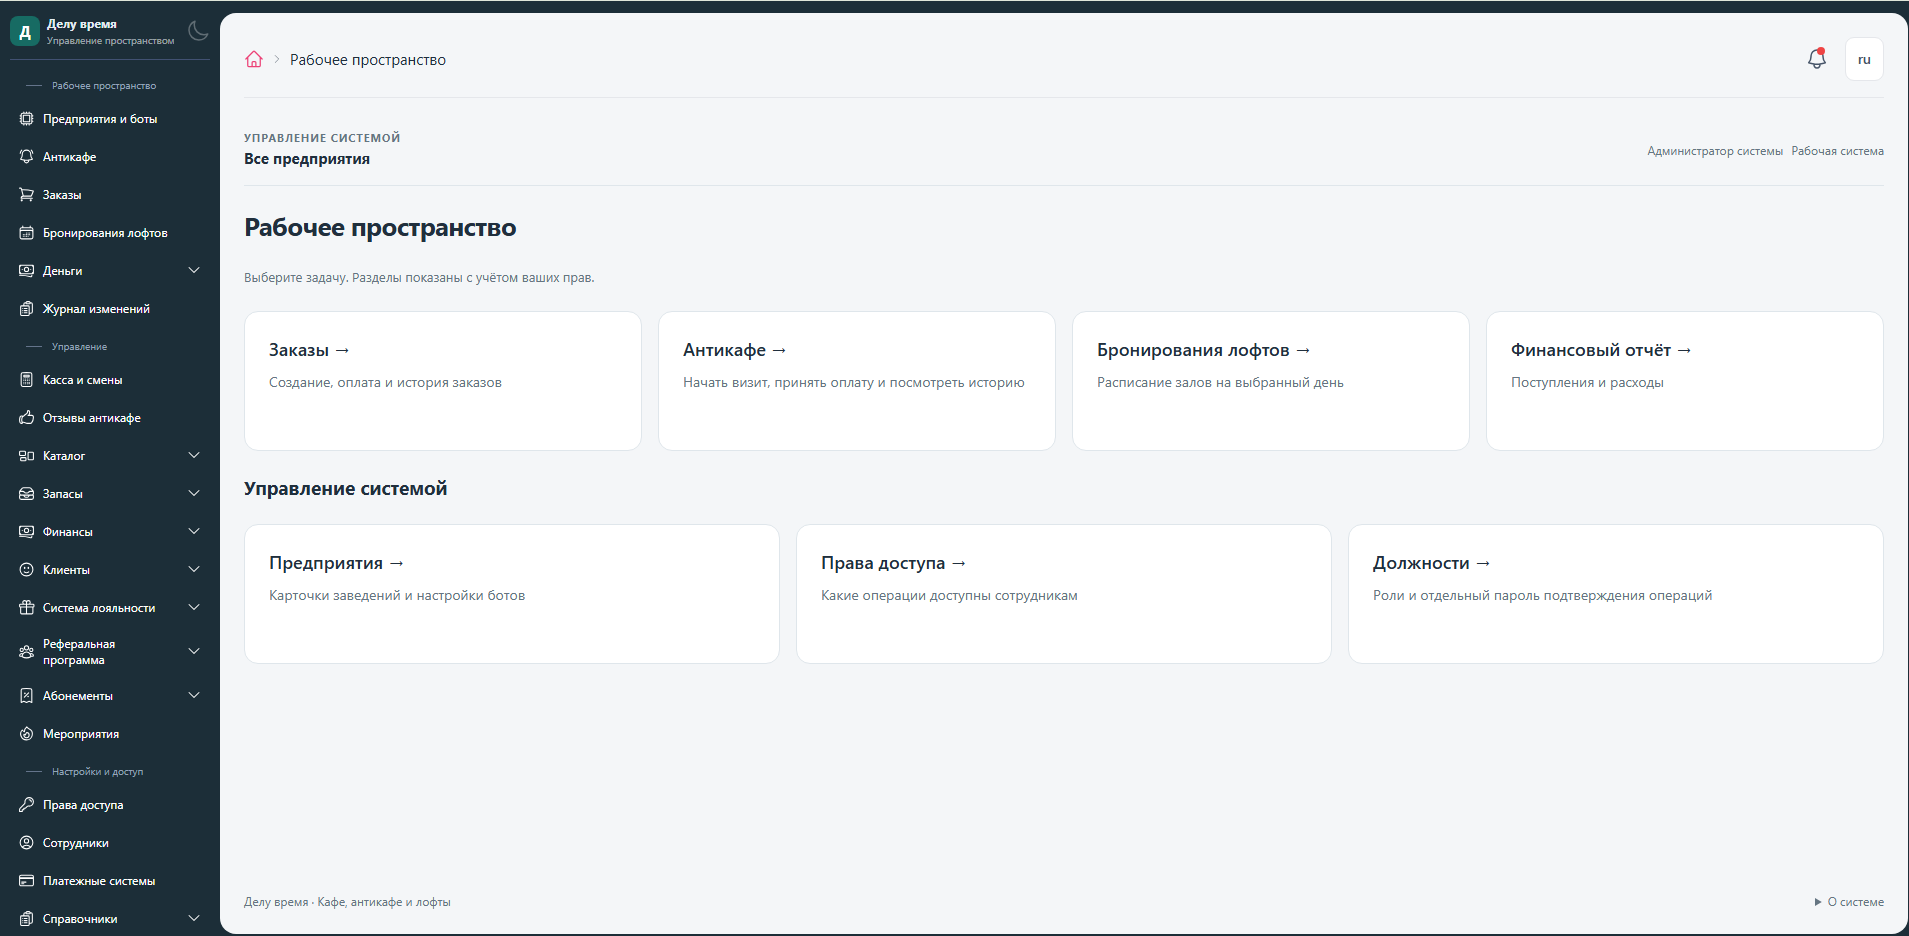The image size is (1909, 936).
Task: Click Платежные системы card icon
Action: tap(27, 881)
